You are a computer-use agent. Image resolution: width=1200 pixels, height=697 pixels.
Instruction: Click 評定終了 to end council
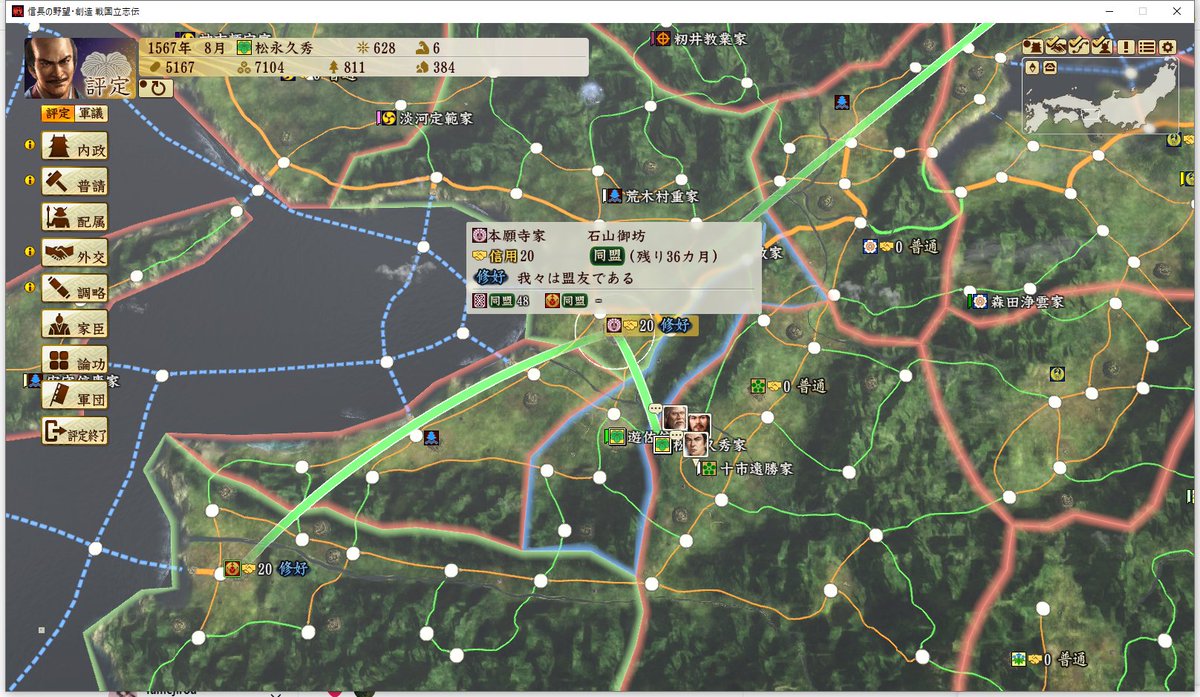(75, 433)
